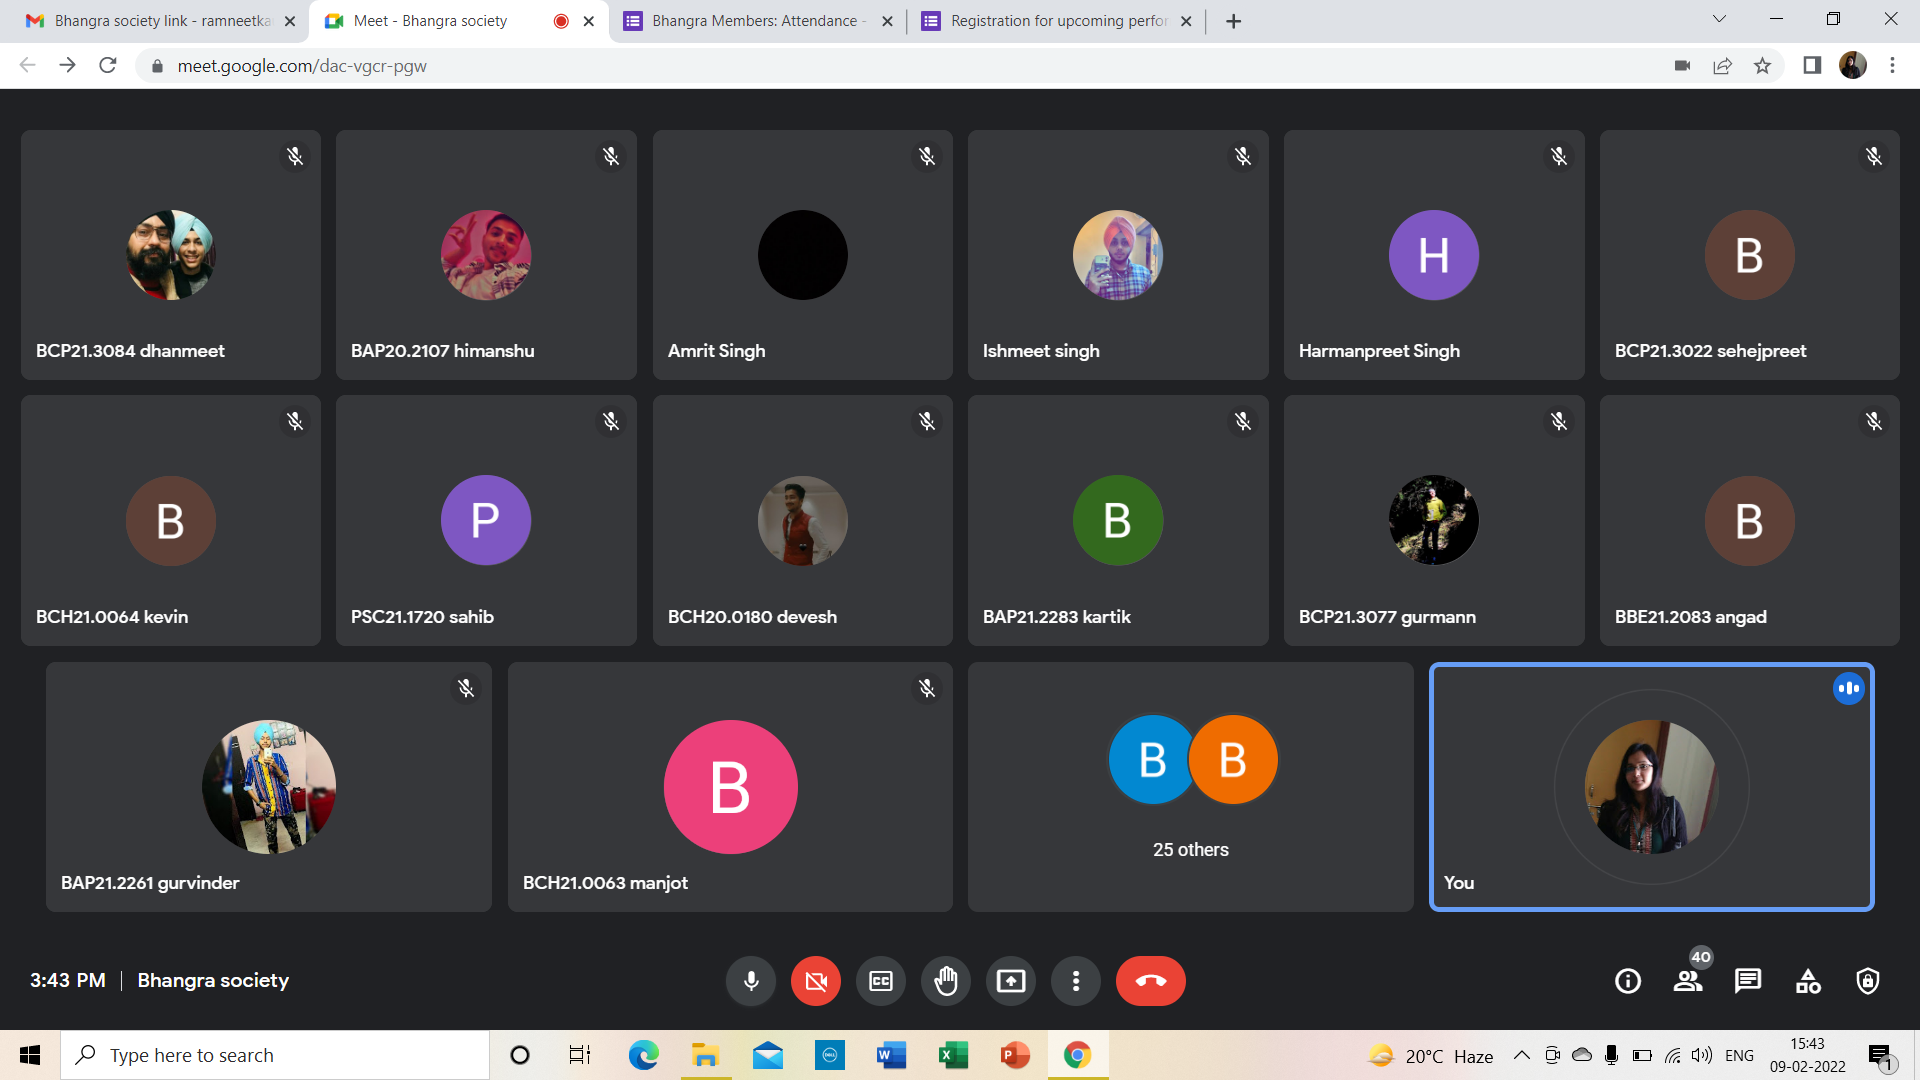Switch to Registration for upcoming performance tab

pyautogui.click(x=1058, y=21)
